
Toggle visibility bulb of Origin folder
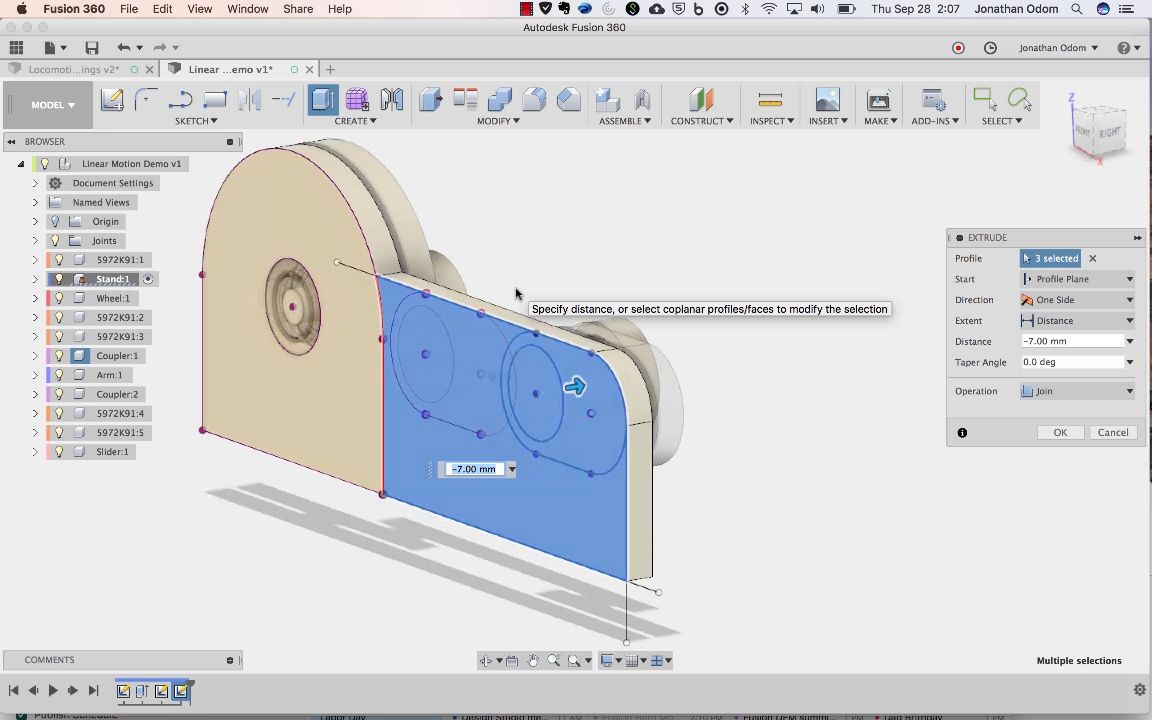click(x=55, y=221)
